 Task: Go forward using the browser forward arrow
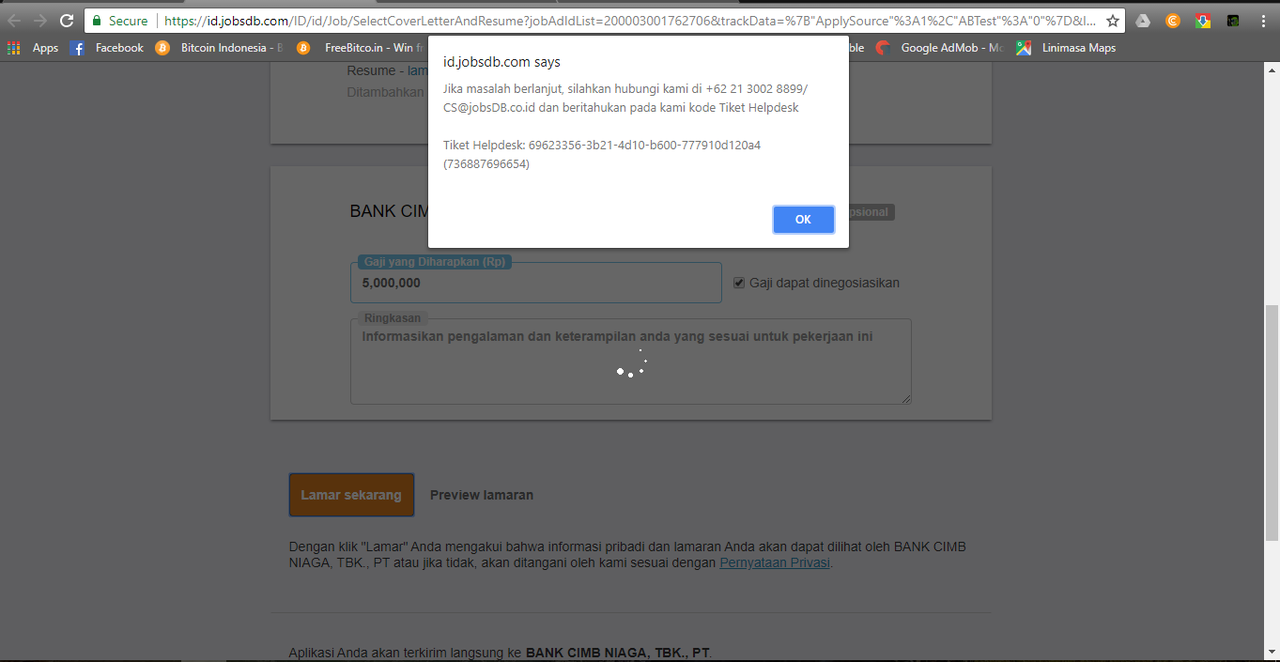40,20
